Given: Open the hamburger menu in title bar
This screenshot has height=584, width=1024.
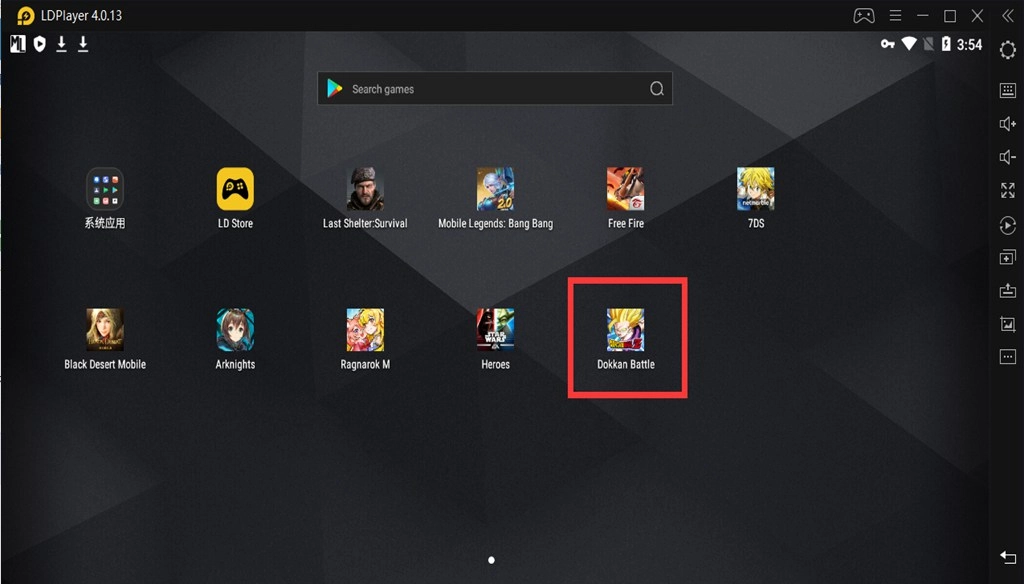Looking at the screenshot, I should pos(895,15).
